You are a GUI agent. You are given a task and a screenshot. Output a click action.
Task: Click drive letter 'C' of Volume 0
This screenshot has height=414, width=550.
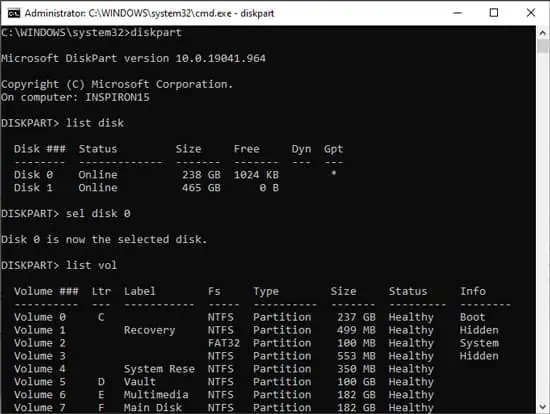pyautogui.click(x=101, y=317)
